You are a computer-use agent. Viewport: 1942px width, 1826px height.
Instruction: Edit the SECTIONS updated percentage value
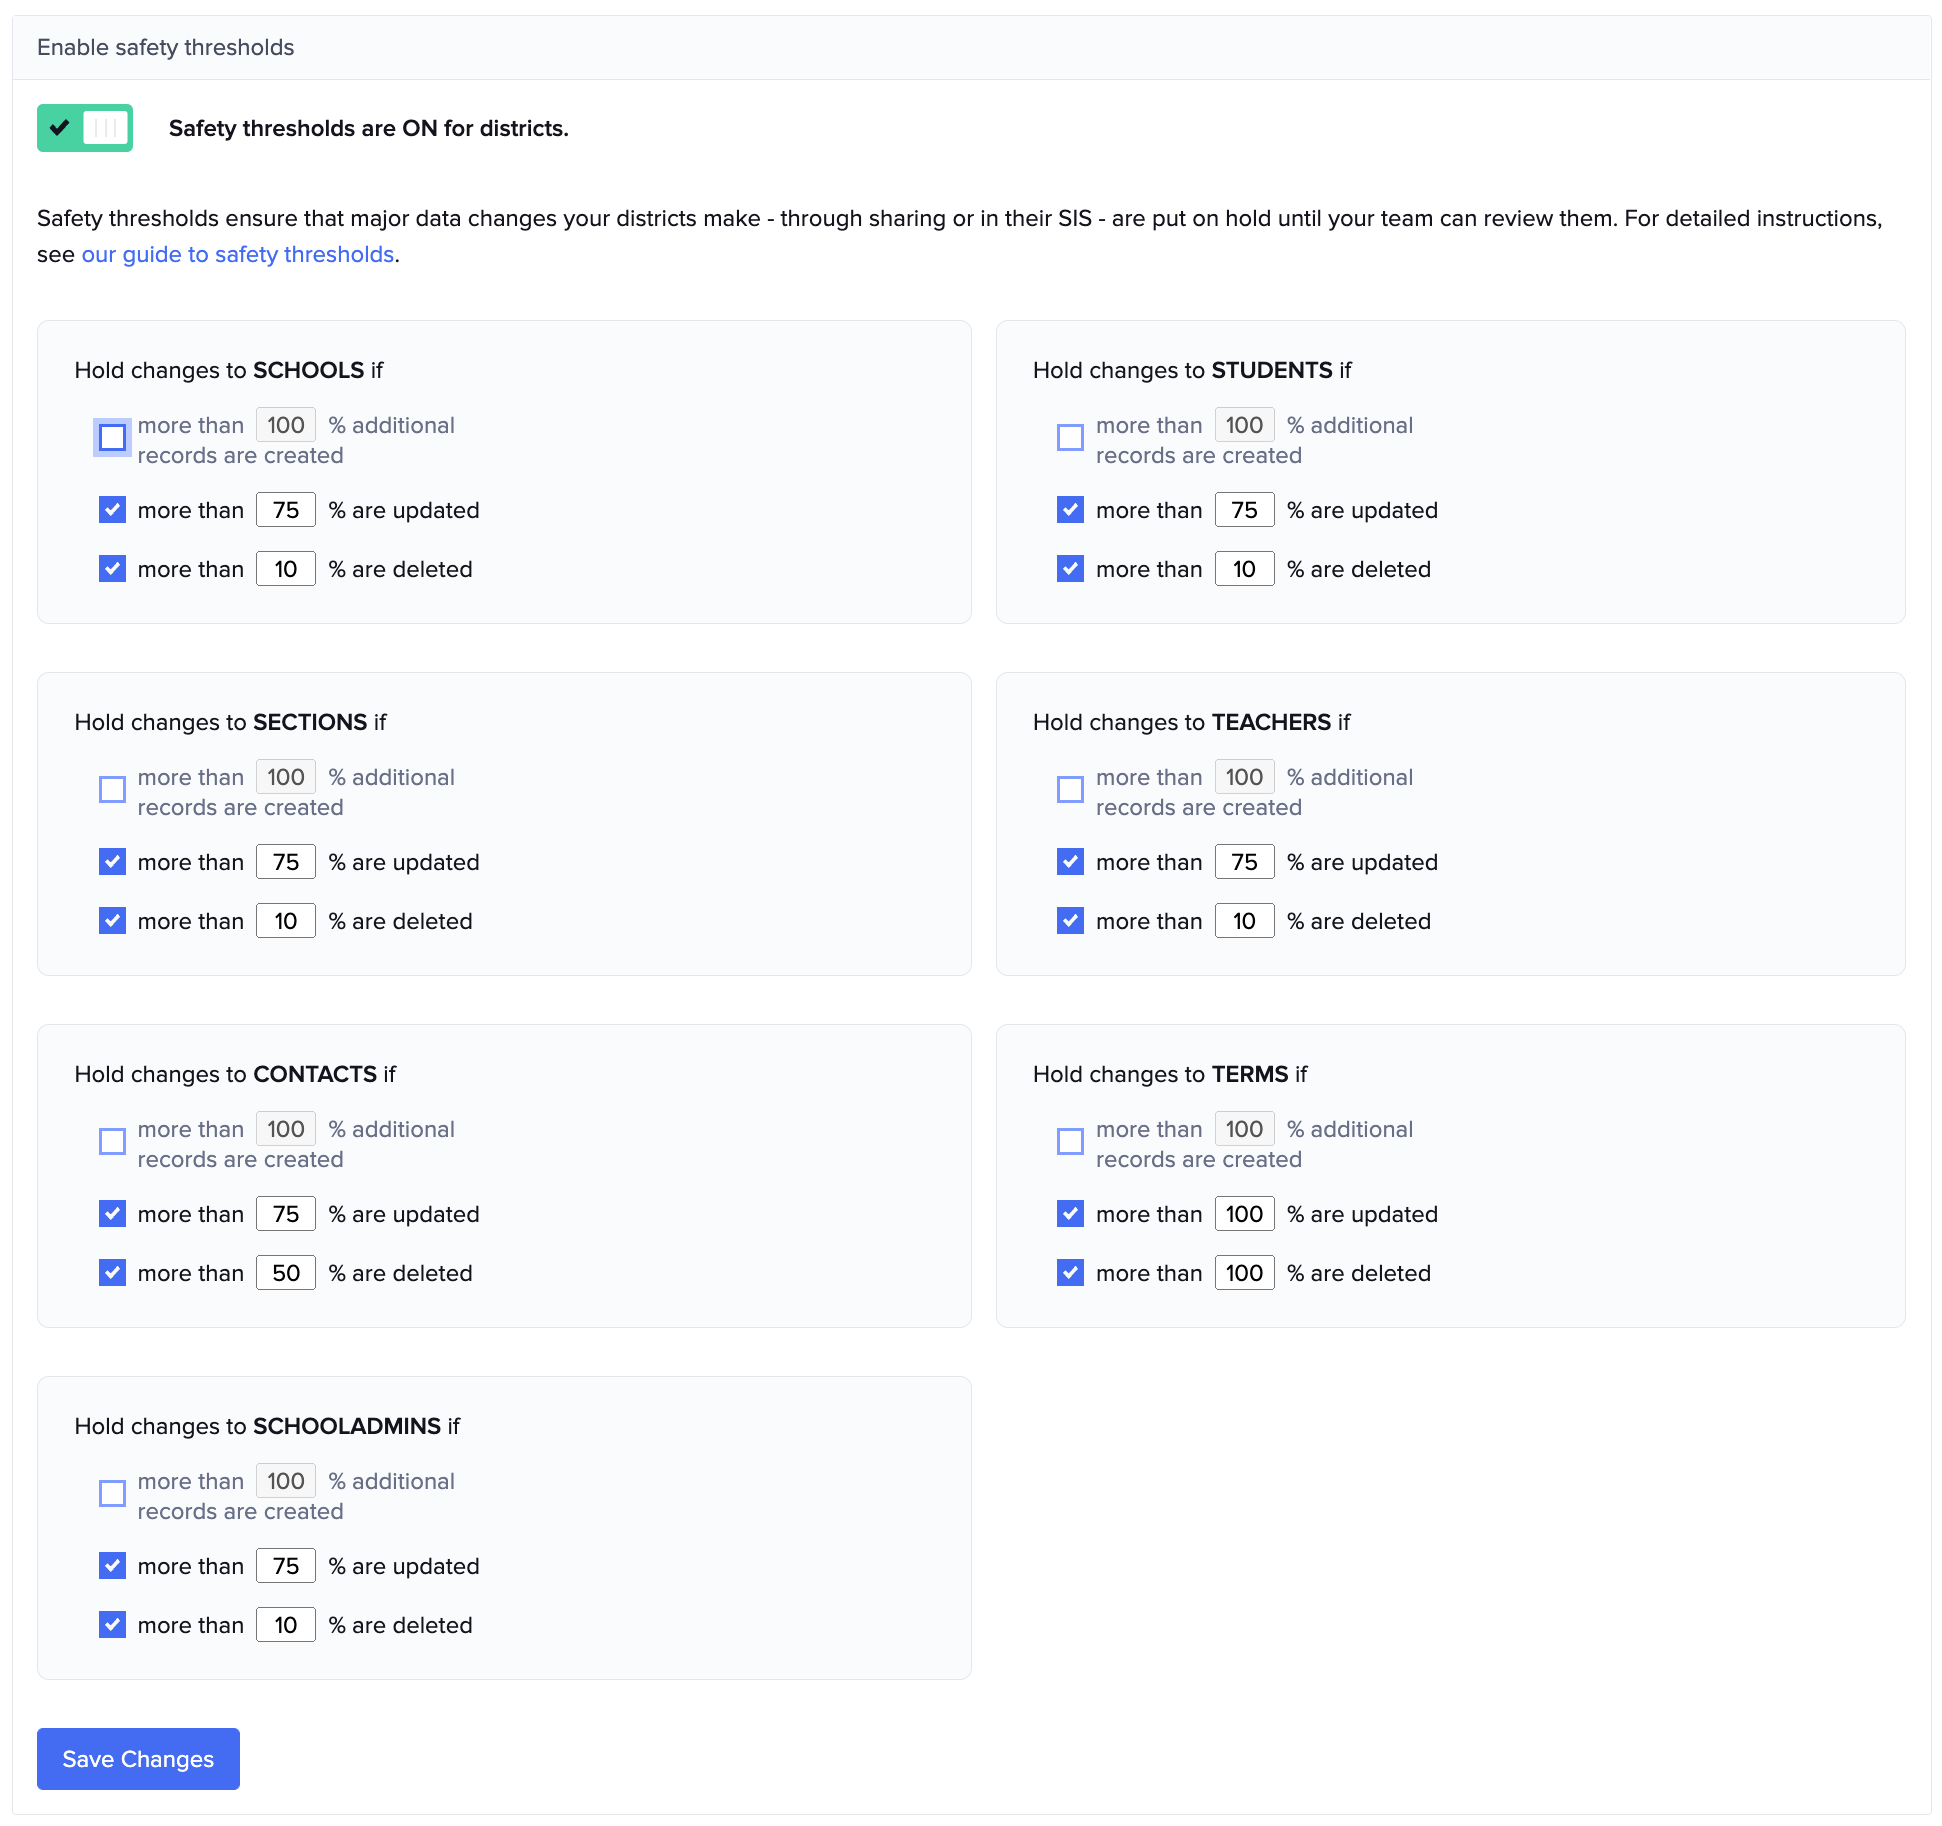(285, 861)
